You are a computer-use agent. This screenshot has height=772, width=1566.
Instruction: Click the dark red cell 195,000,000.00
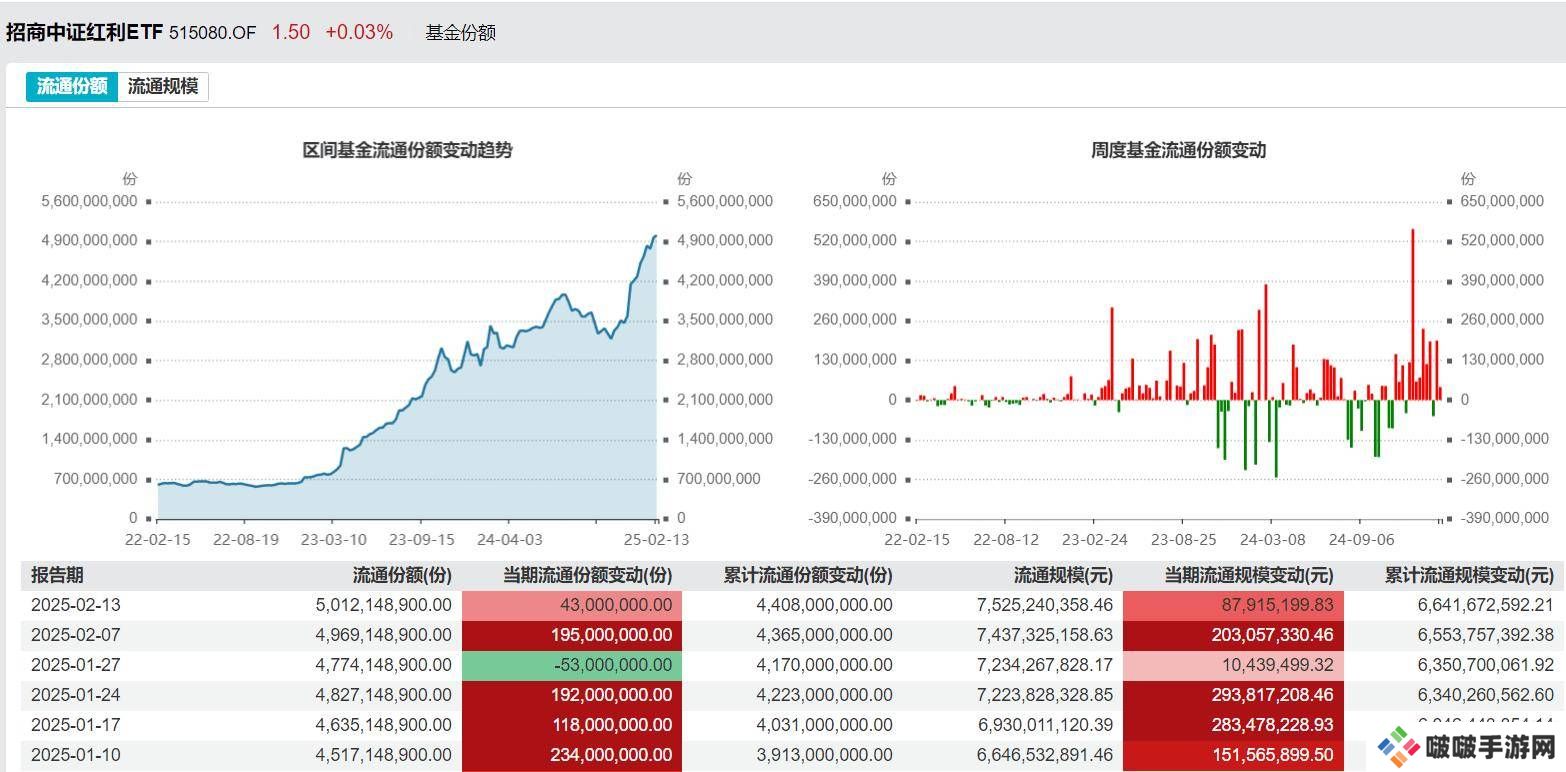(572, 635)
